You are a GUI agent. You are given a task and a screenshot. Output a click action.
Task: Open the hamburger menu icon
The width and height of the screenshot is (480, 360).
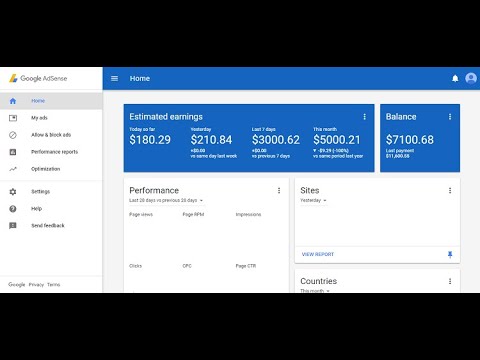coord(114,78)
